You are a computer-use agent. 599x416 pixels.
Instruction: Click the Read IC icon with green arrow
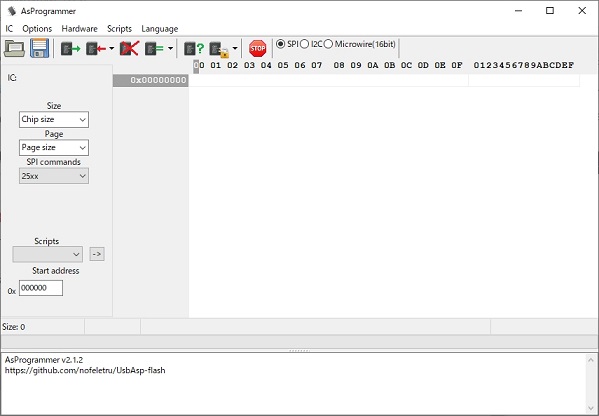tap(71, 49)
